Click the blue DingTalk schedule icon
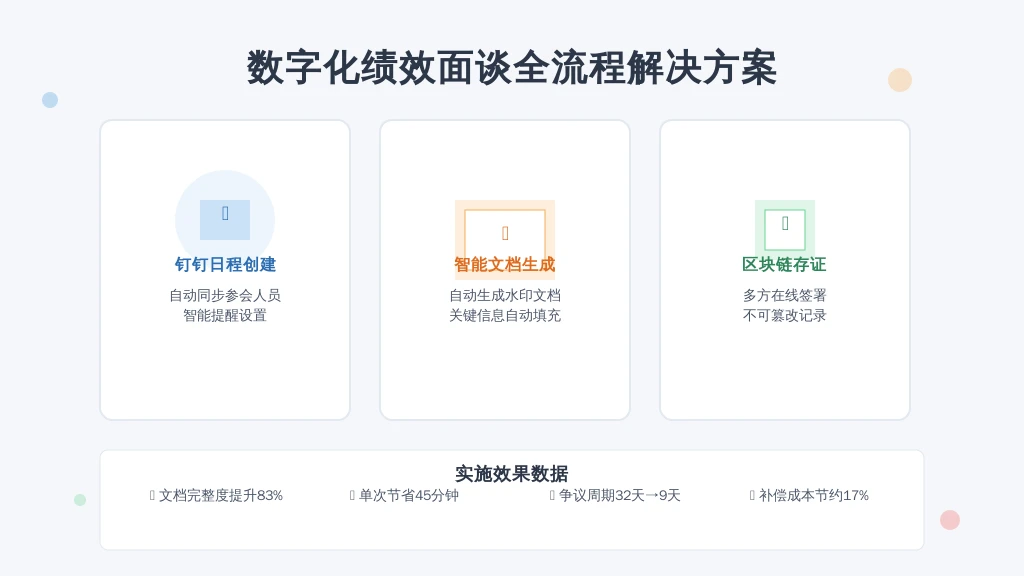Viewport: 1024px width, 576px height. point(225,219)
